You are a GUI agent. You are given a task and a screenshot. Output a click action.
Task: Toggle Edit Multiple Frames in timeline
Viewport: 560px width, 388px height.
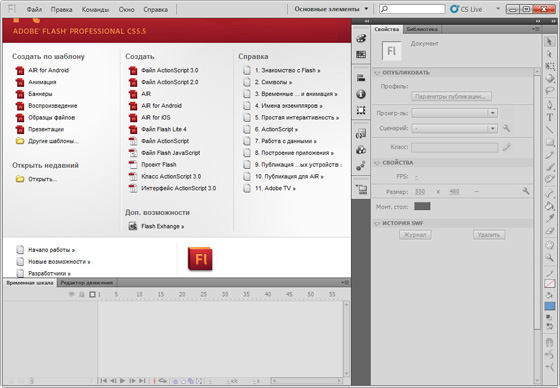(191, 381)
